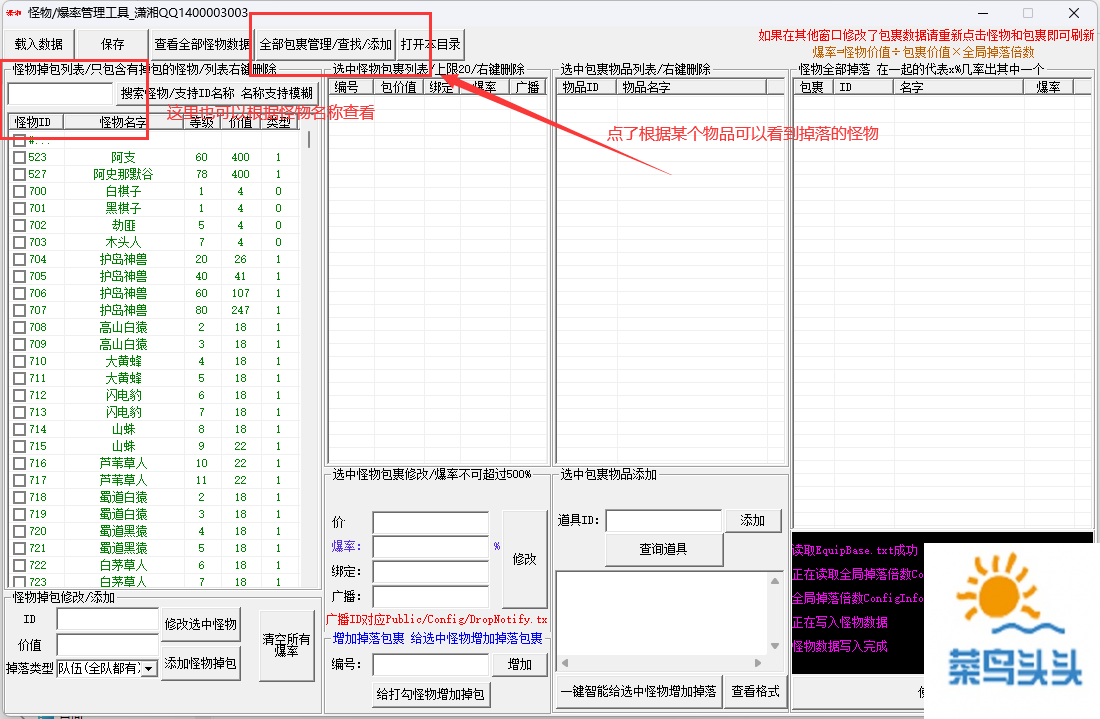This screenshot has width=1100, height=719.
Task: Click the 载入数据 button
Action: point(39,44)
